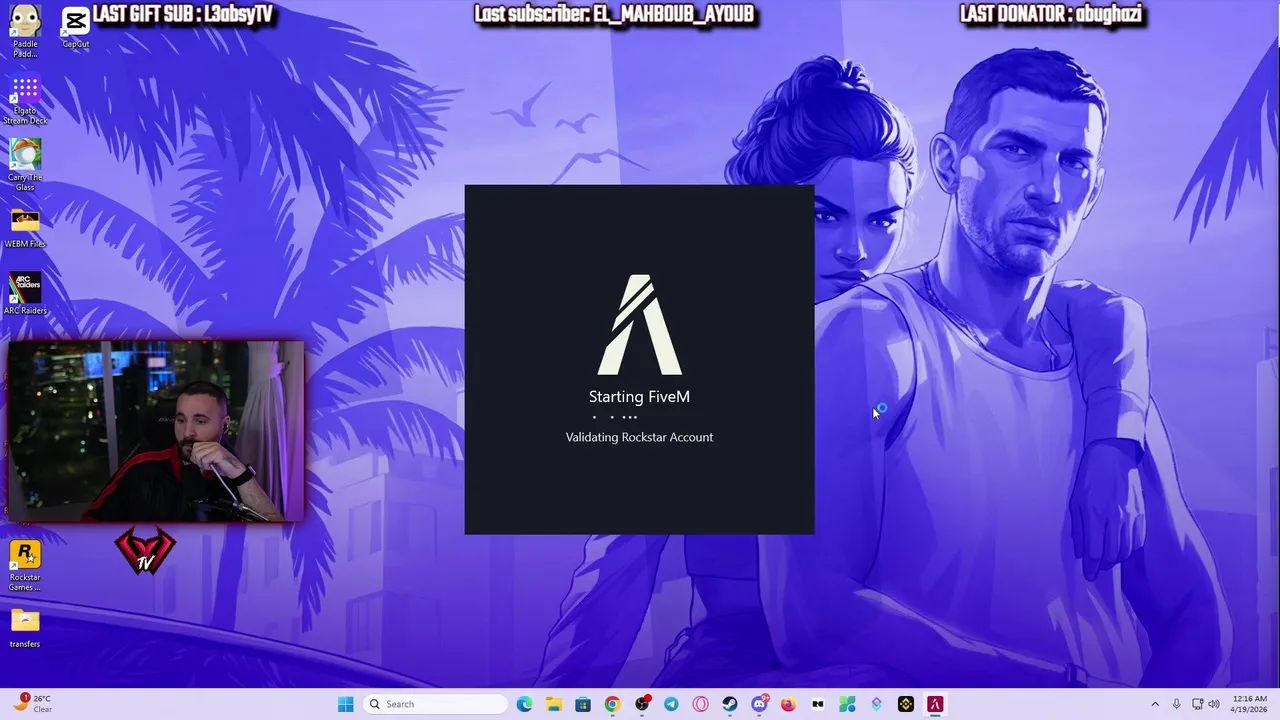Open Opera GX browser from the taskbar
1280x720 pixels.
pos(700,704)
